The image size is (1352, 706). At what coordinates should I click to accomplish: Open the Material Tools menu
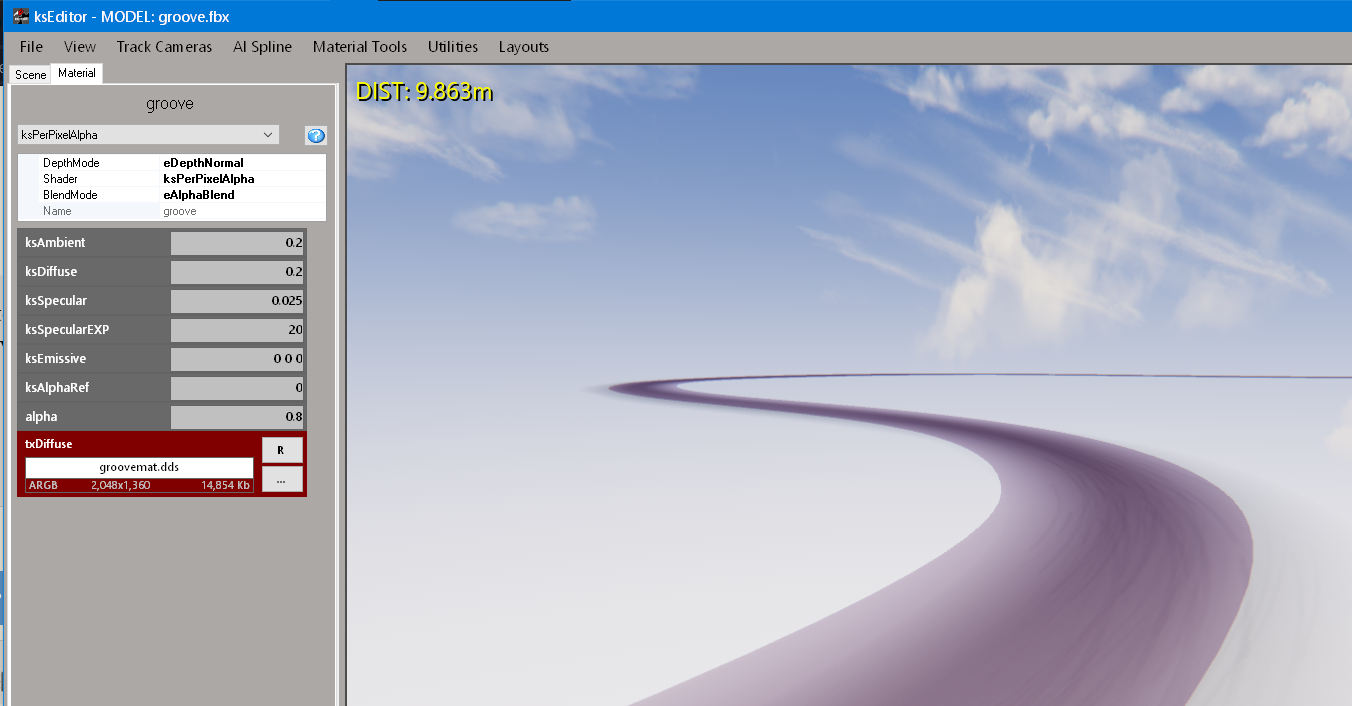point(360,47)
